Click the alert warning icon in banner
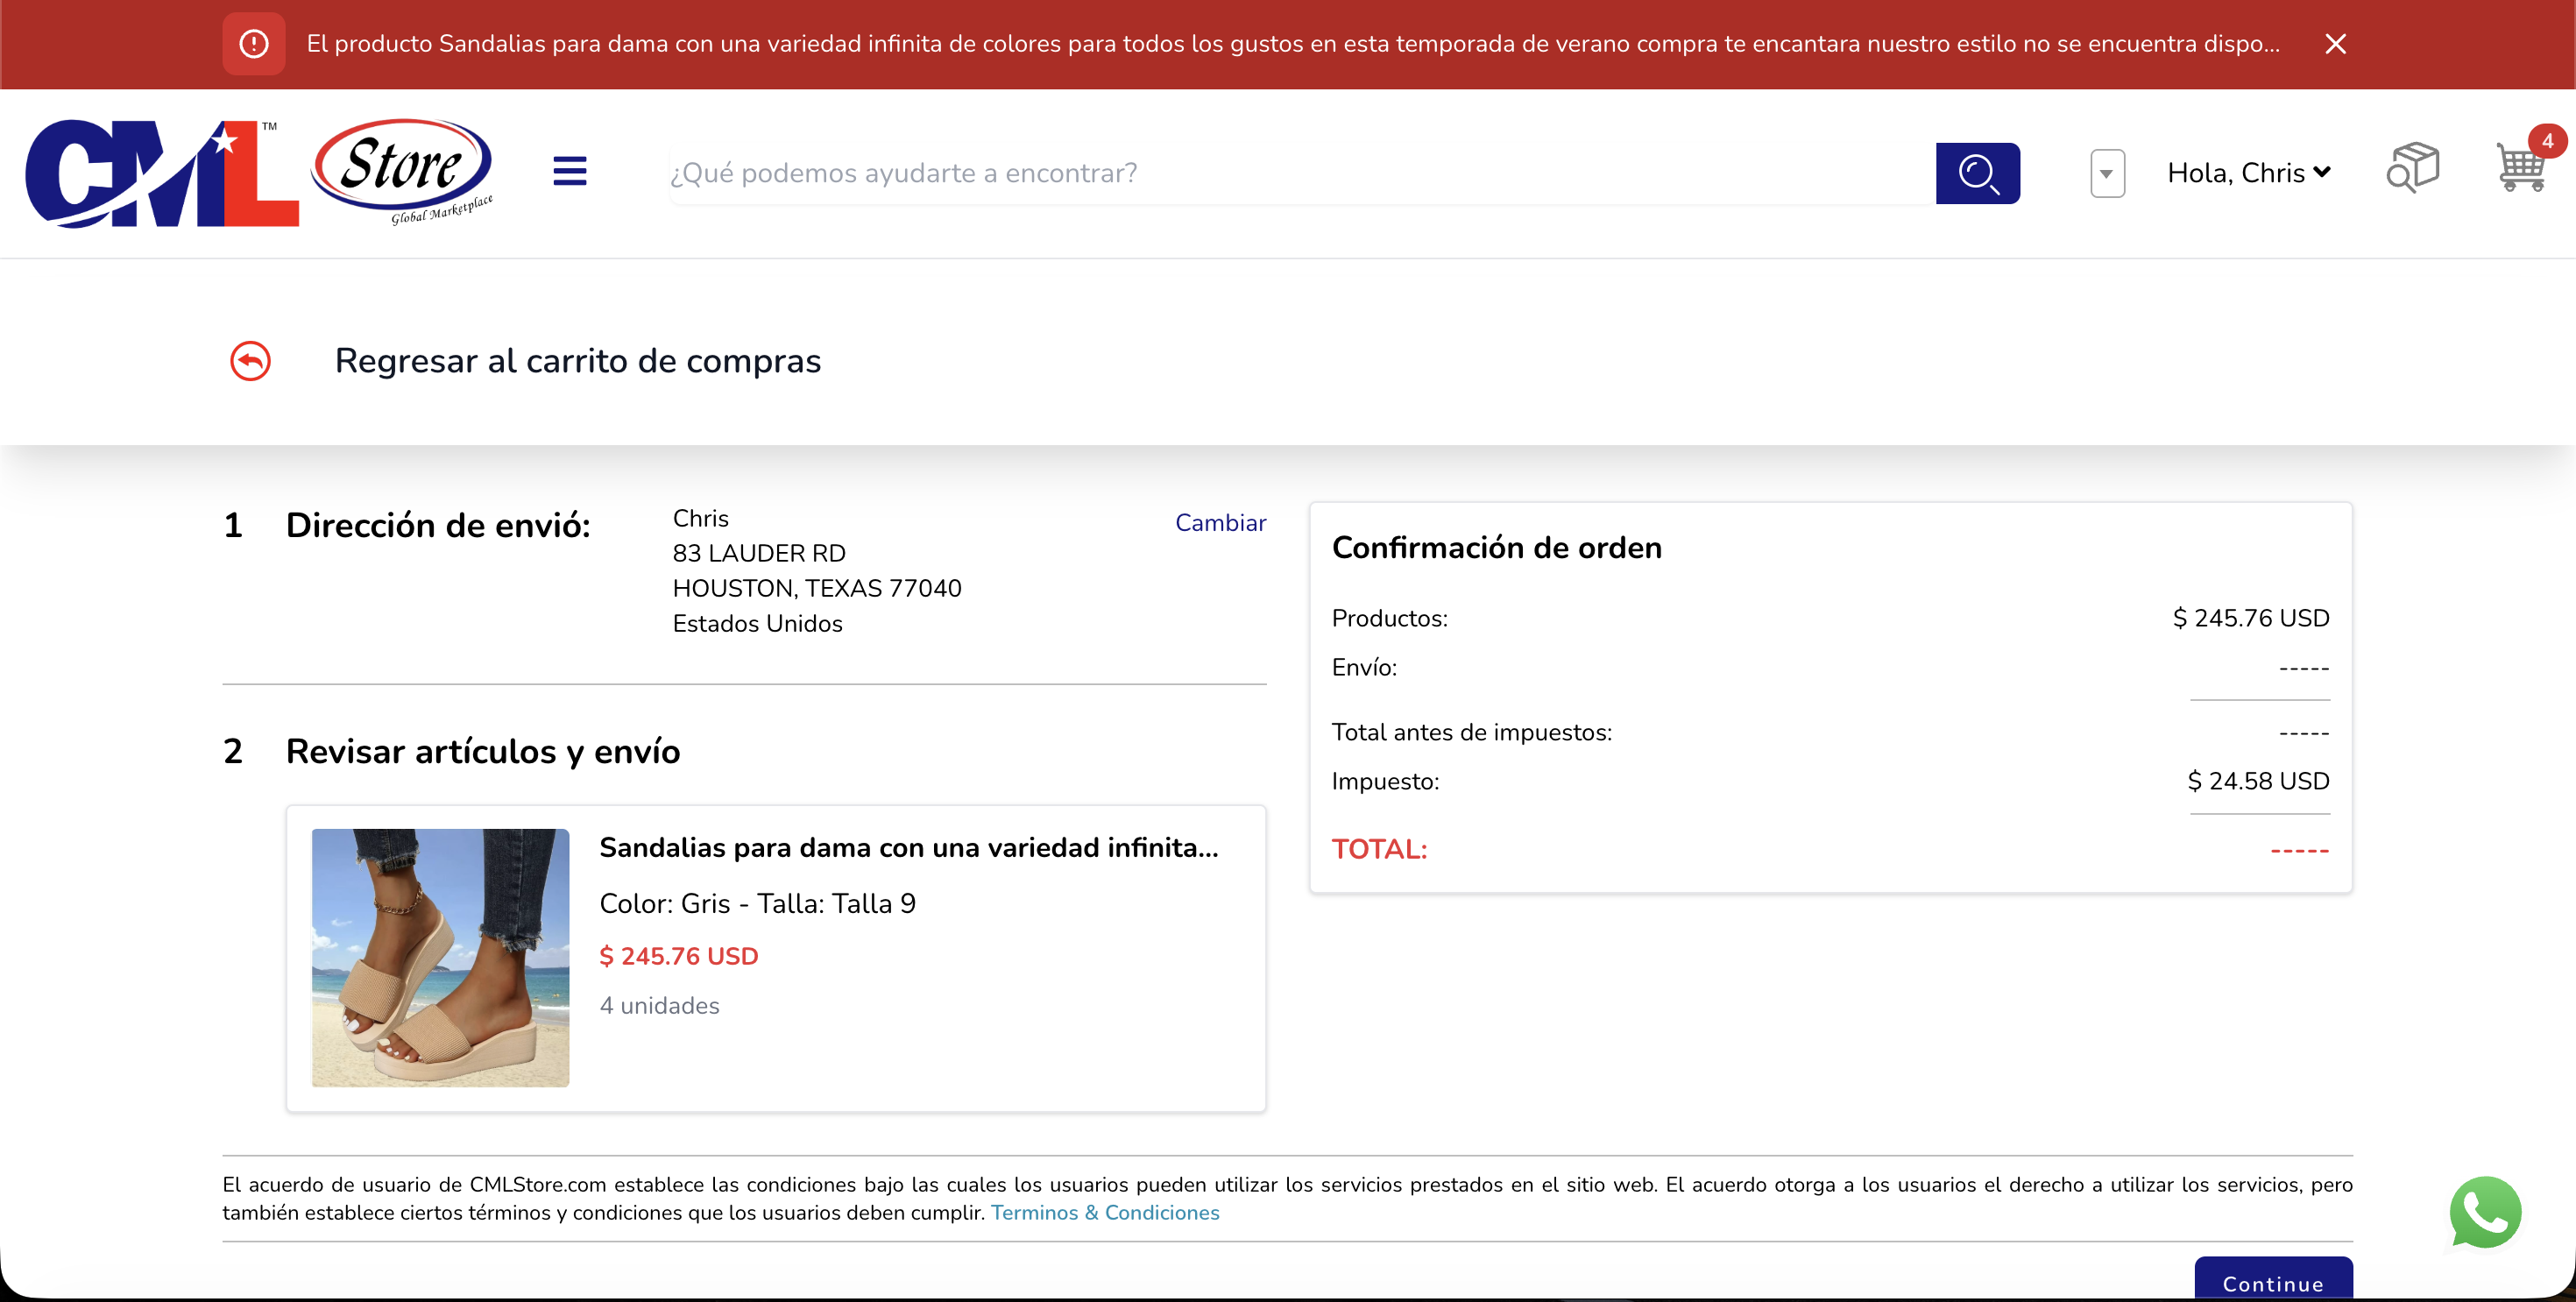The width and height of the screenshot is (2576, 1302). pos(254,44)
